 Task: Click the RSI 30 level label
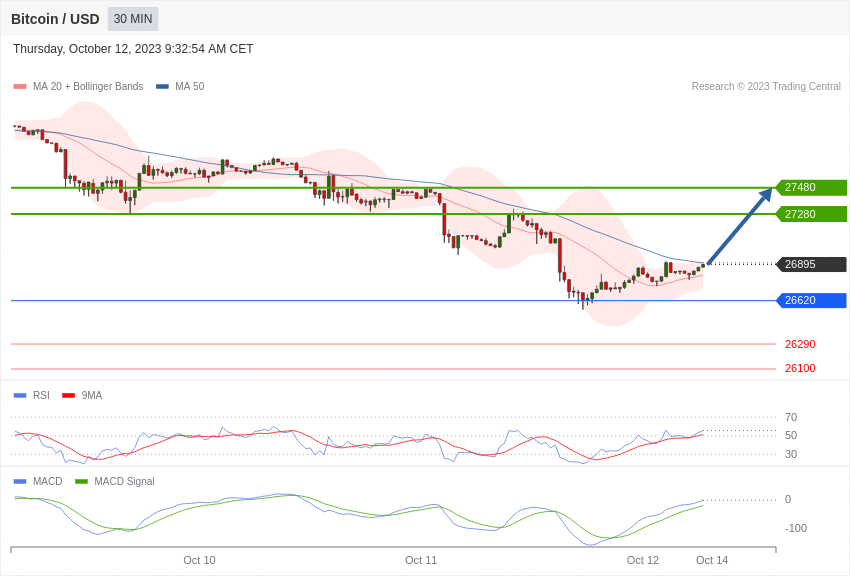coord(791,454)
